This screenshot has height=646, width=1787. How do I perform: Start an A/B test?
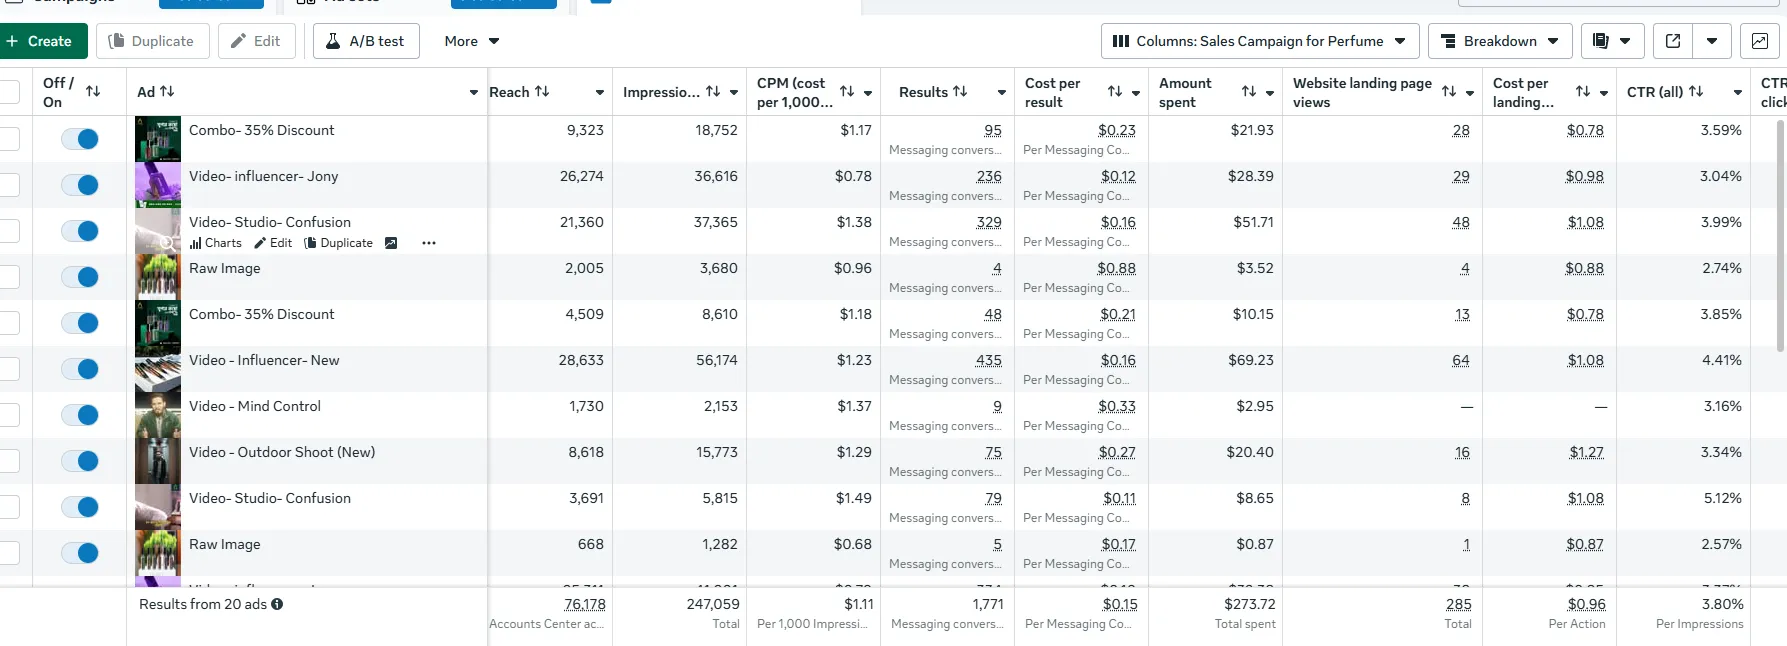[x=366, y=41]
